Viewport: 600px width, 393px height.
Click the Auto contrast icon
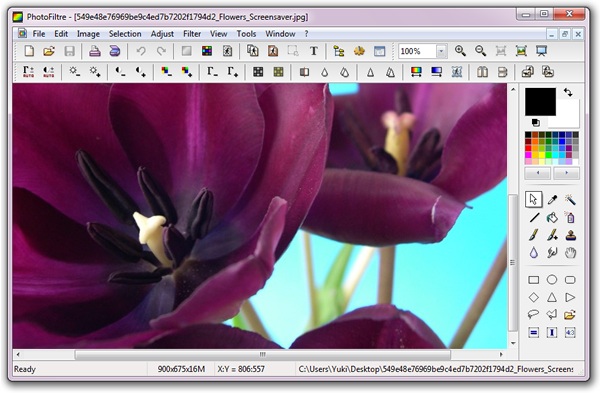coord(49,72)
